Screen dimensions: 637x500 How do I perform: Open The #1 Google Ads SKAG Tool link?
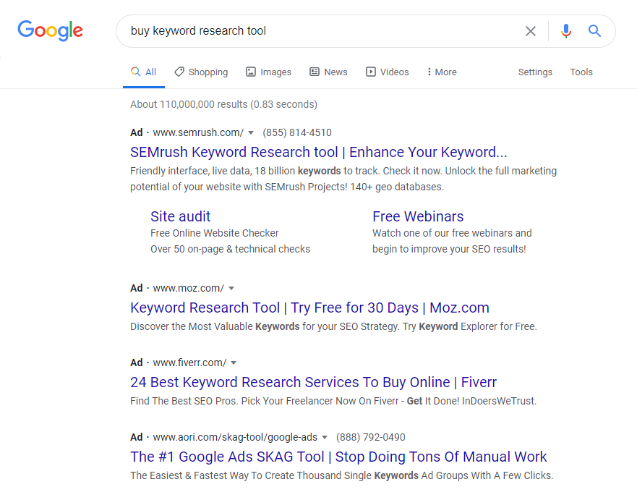tap(338, 457)
